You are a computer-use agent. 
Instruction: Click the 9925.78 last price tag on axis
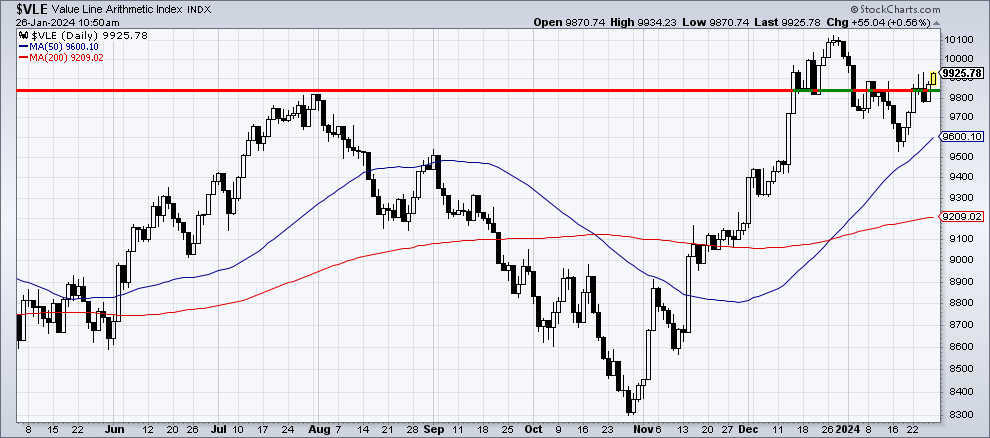[x=962, y=73]
